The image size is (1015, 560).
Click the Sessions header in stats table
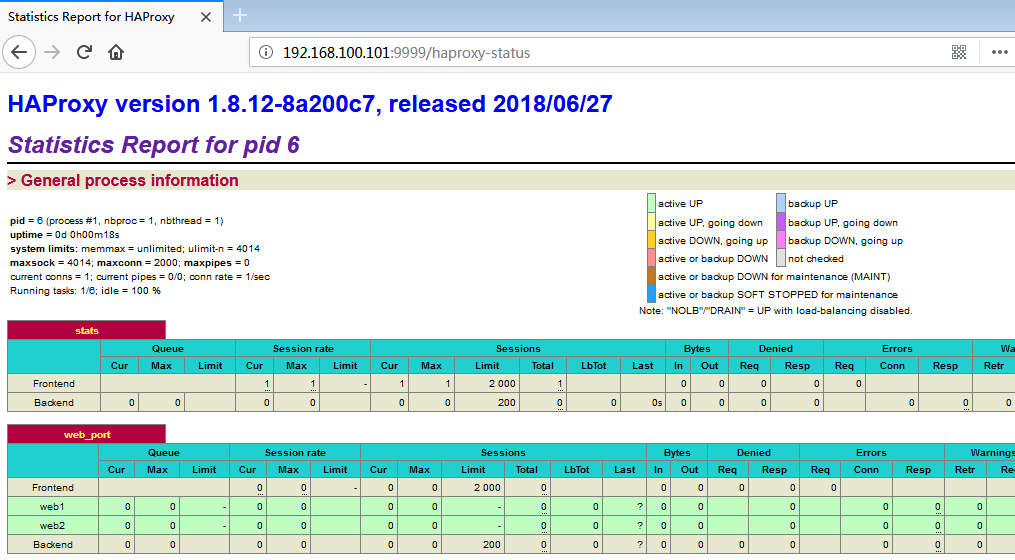tap(518, 348)
